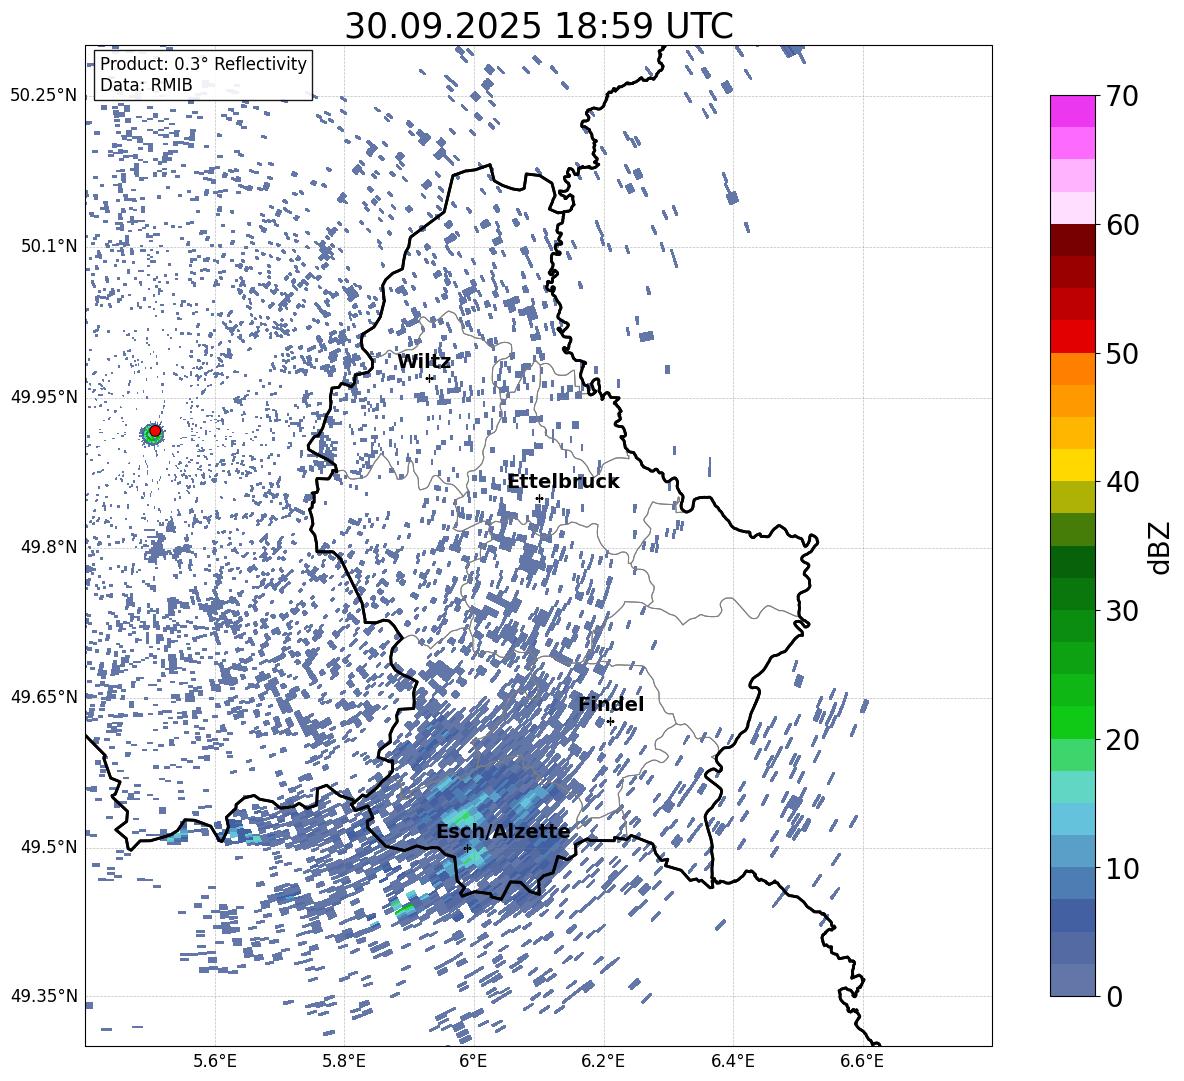
Task: Click the Wiltz location cross marker
Action: (x=430, y=378)
